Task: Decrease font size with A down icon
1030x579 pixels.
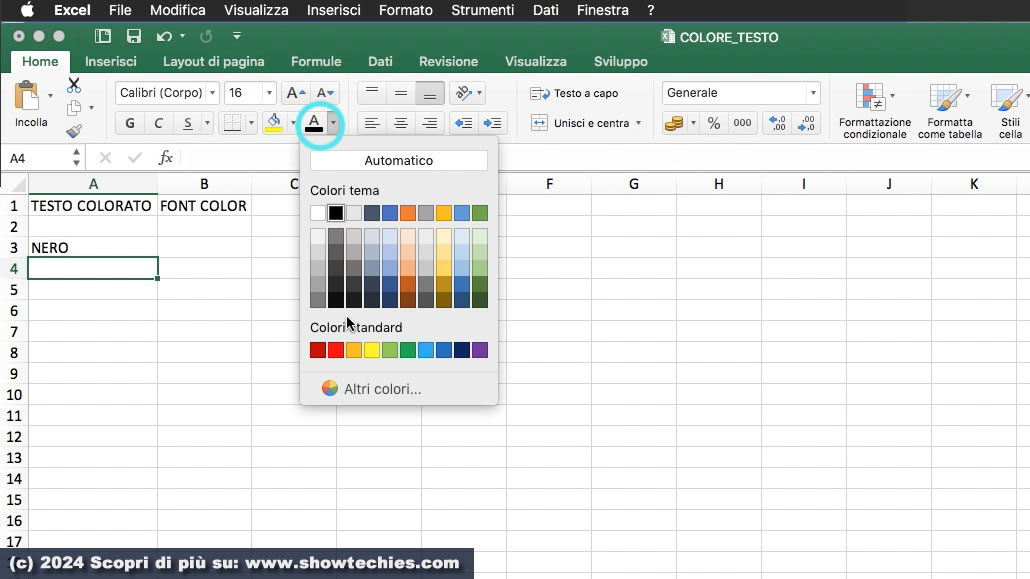Action: [x=325, y=93]
